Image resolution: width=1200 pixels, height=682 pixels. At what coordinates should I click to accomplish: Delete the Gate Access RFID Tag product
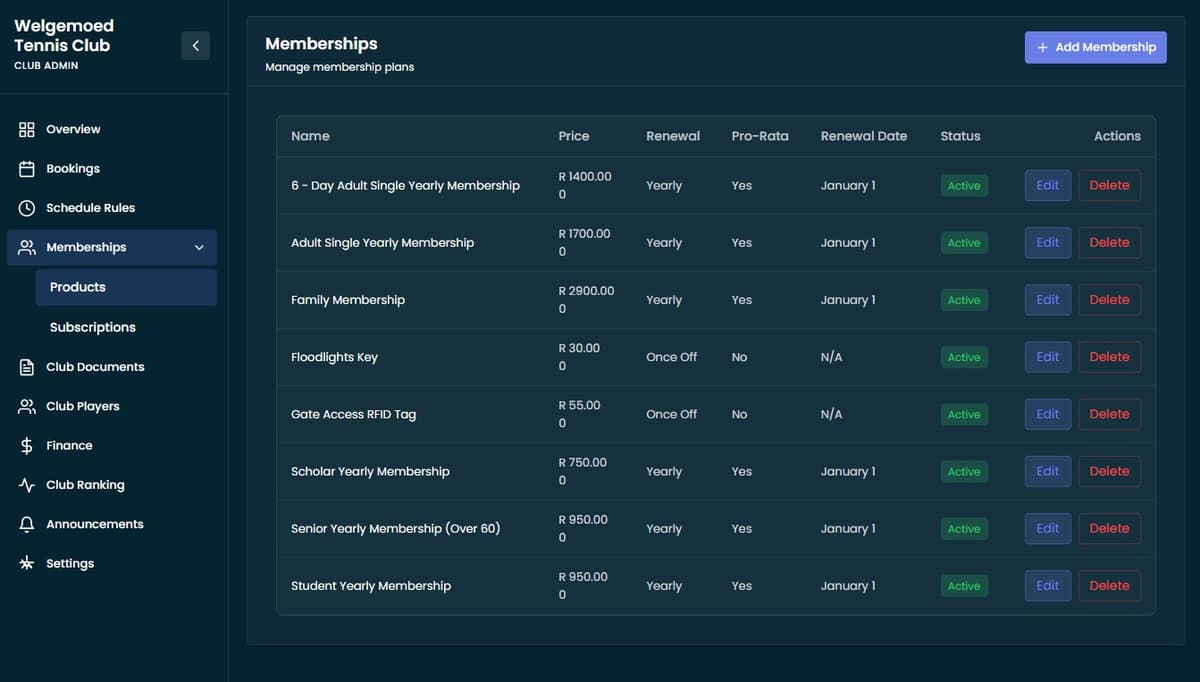[x=1109, y=414]
